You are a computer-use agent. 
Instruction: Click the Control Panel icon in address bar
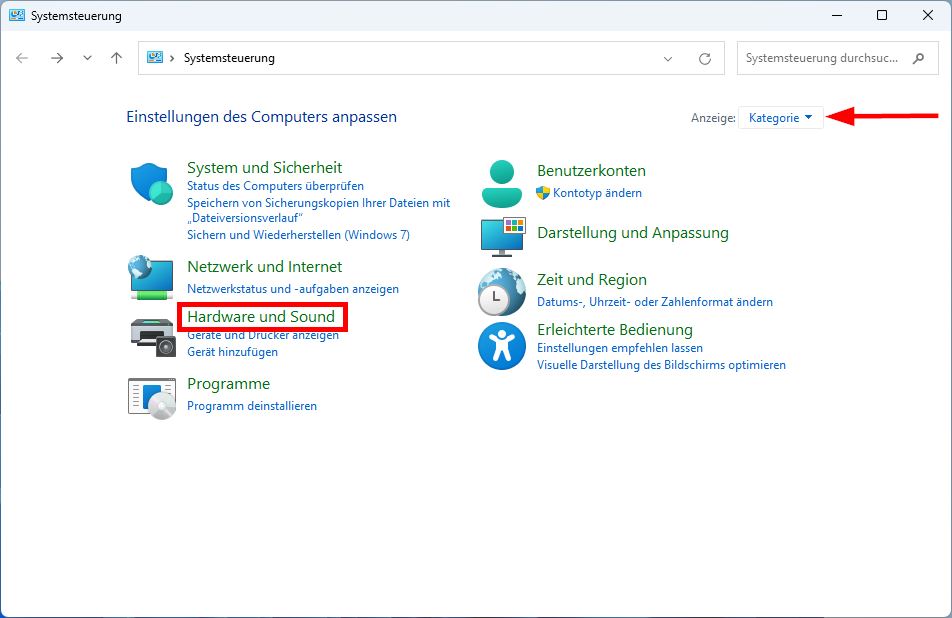155,58
